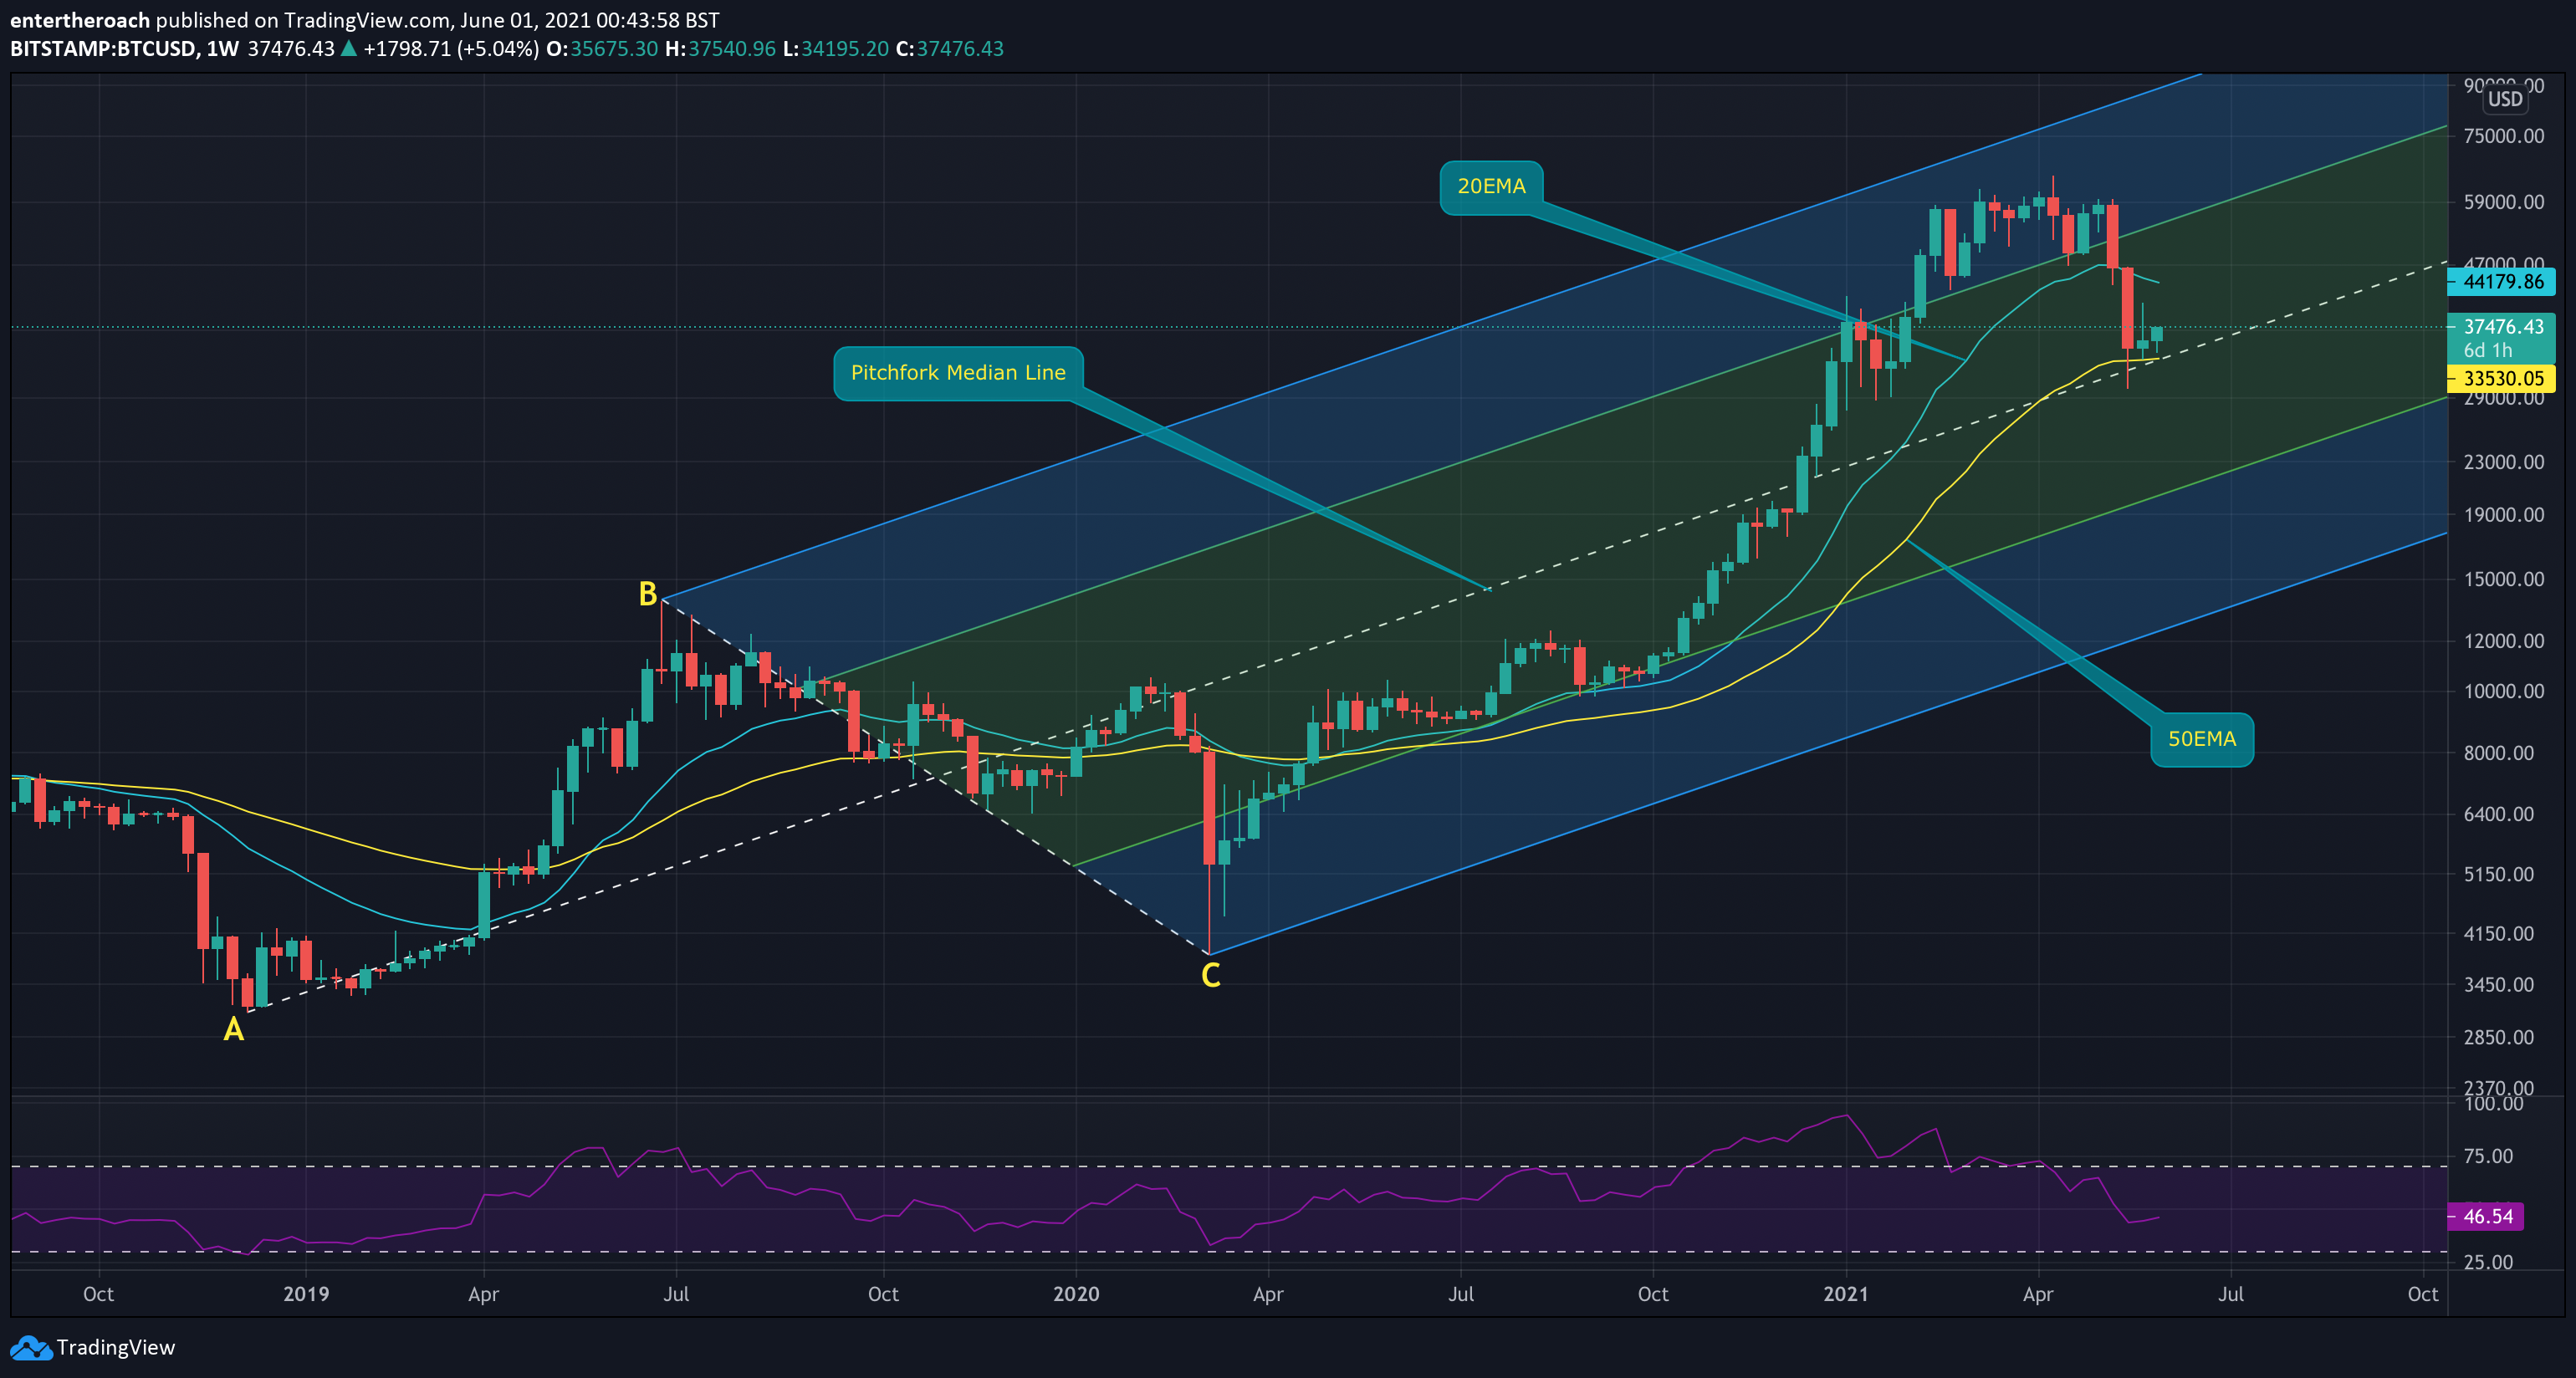
Task: Click the 10000.00 price axis label
Action: coord(2504,691)
